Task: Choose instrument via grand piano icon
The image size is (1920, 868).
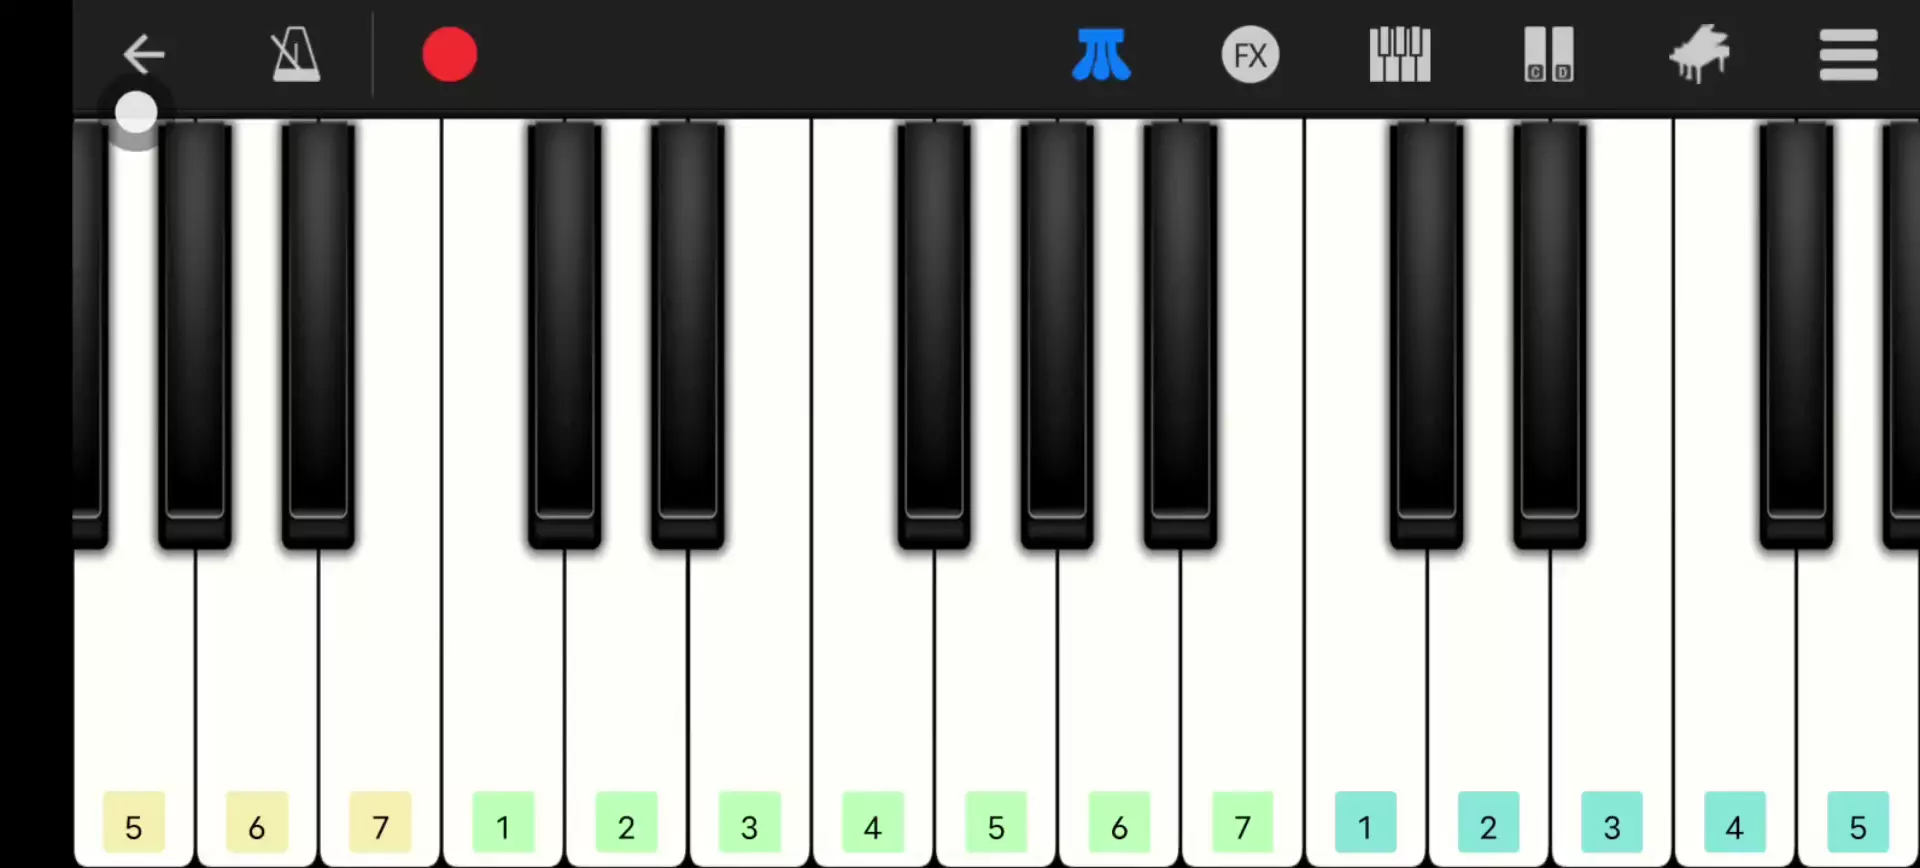Action: pos(1699,54)
